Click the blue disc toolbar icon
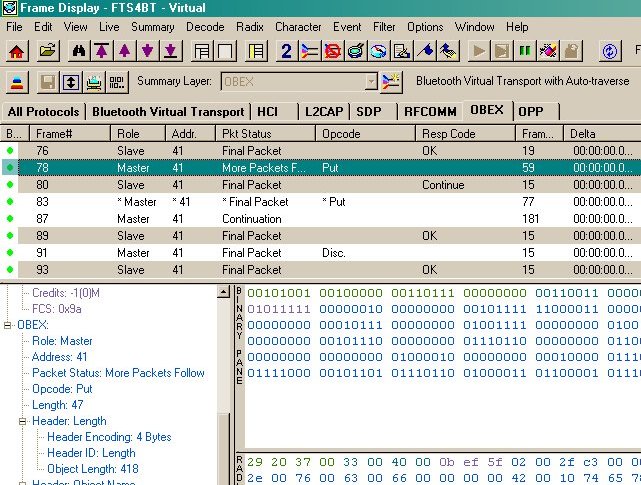 pos(379,51)
